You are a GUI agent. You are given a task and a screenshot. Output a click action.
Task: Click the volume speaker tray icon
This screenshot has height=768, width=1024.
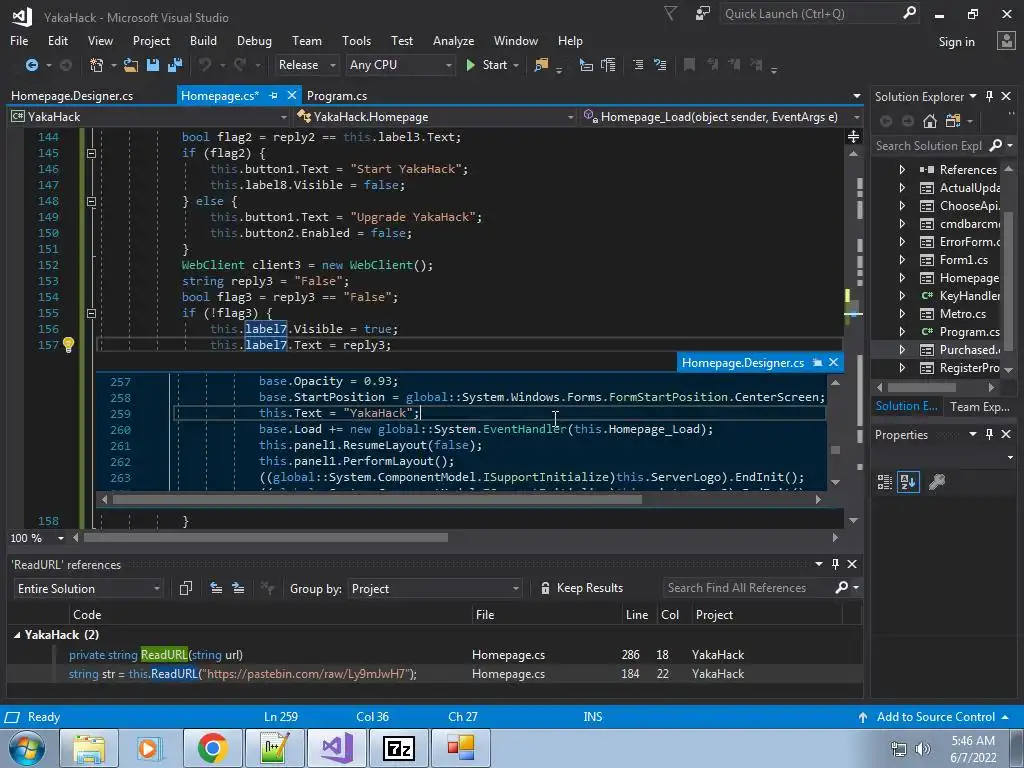click(x=923, y=748)
